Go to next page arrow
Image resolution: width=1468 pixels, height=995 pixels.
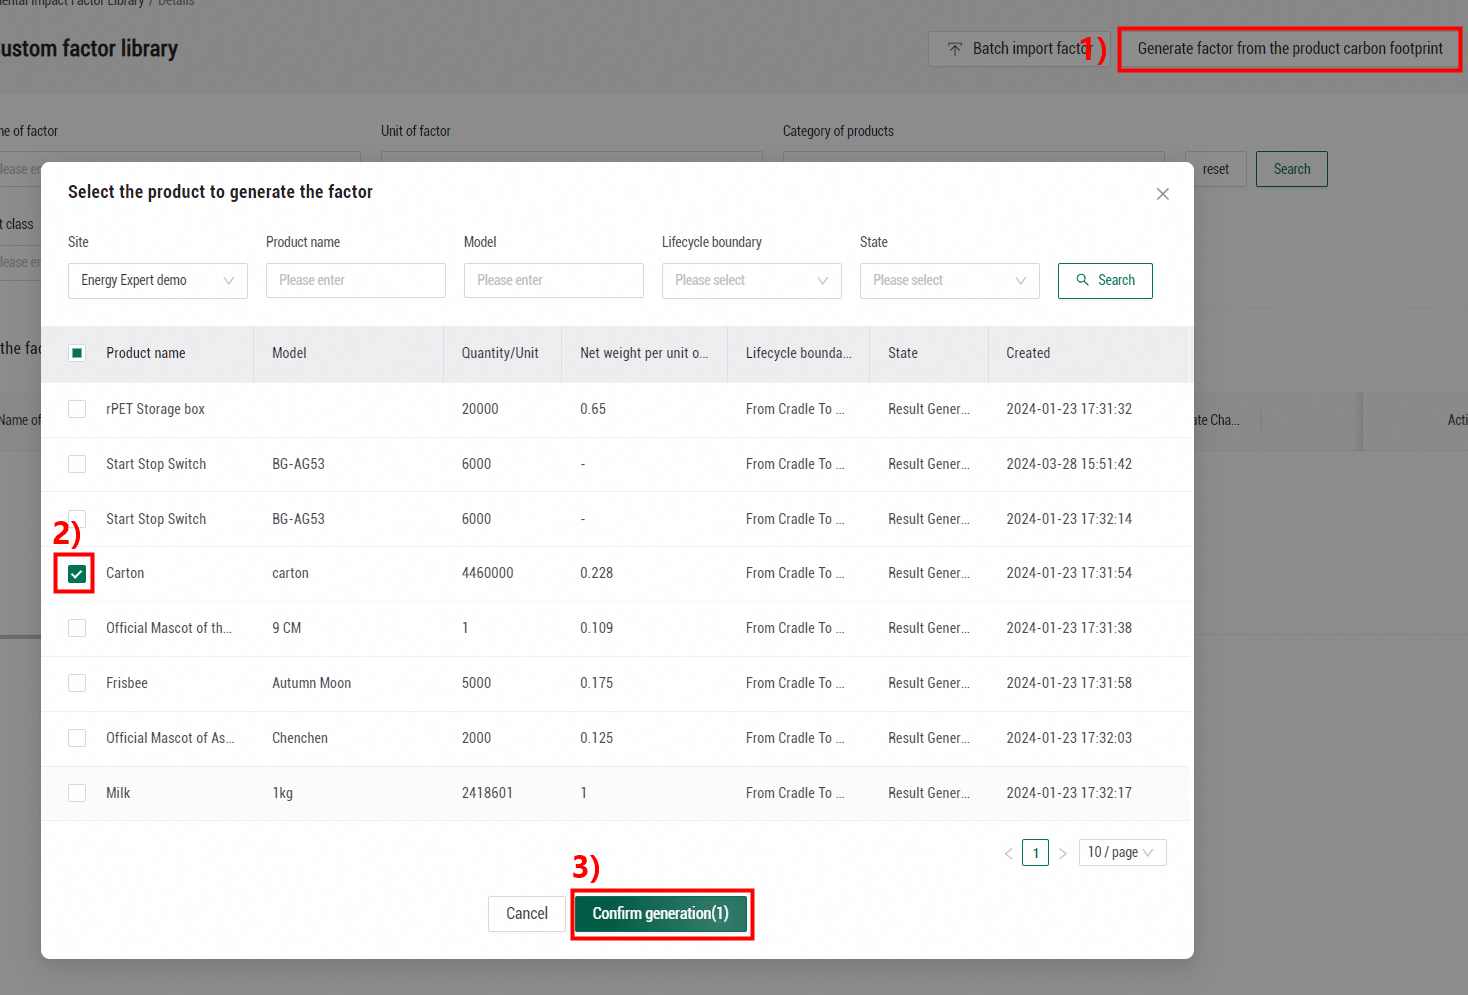(x=1062, y=853)
